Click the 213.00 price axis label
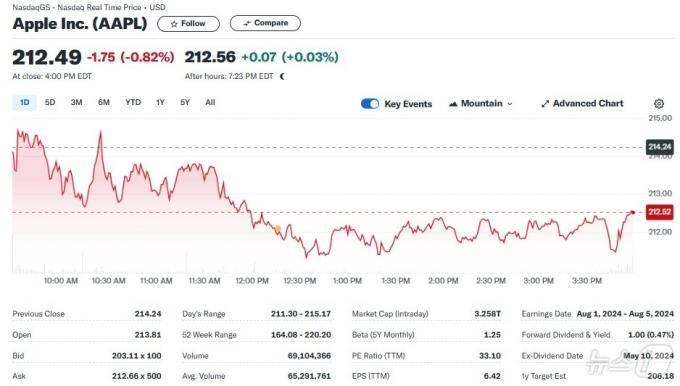This screenshot has width=680, height=386. (x=660, y=193)
